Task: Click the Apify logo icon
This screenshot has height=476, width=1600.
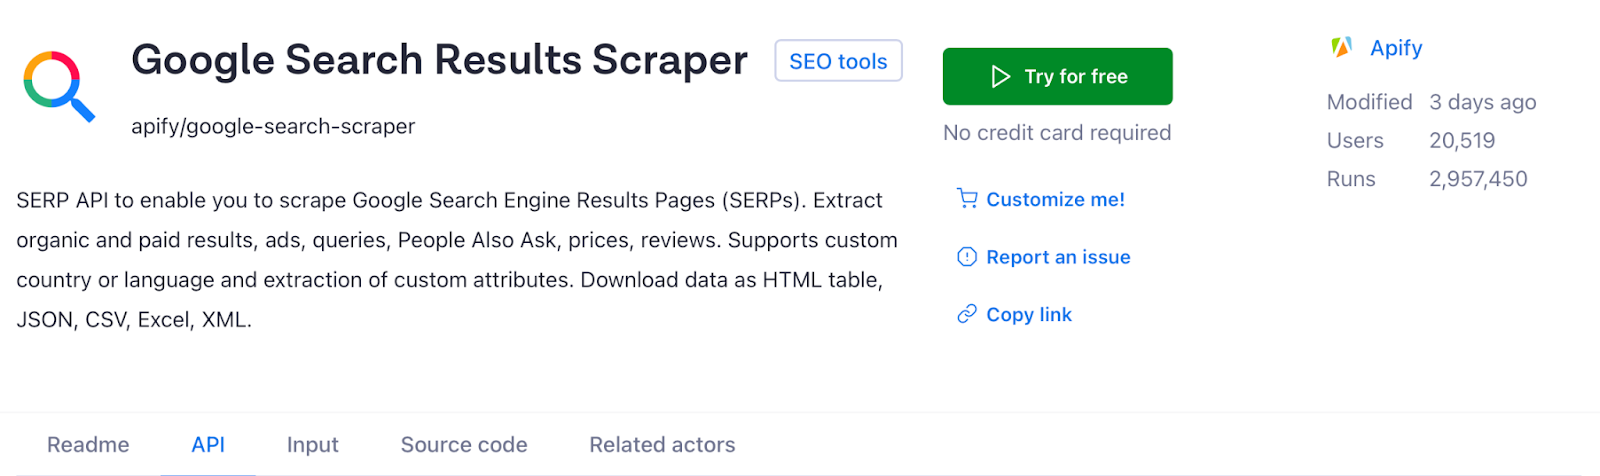Action: point(1342,47)
